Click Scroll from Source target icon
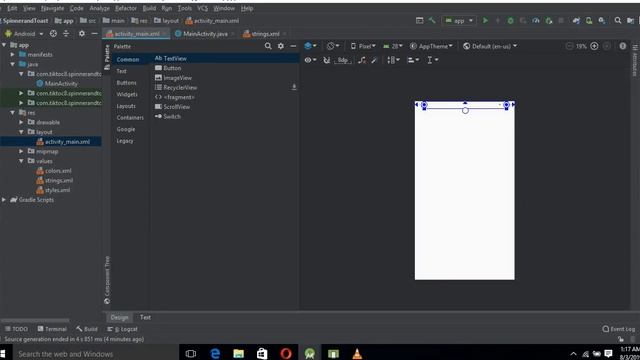Screen dimensions: 640x360 click(x=53, y=33)
